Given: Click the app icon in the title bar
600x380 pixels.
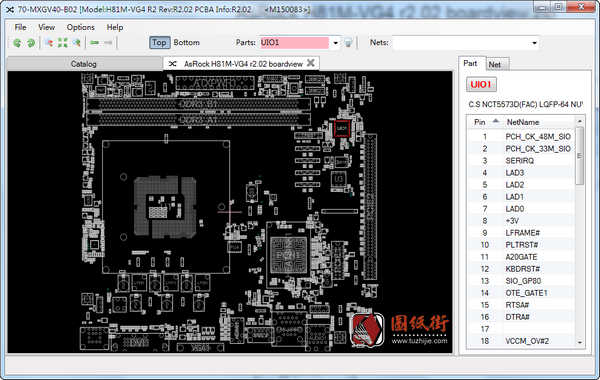Looking at the screenshot, I should 10,10.
